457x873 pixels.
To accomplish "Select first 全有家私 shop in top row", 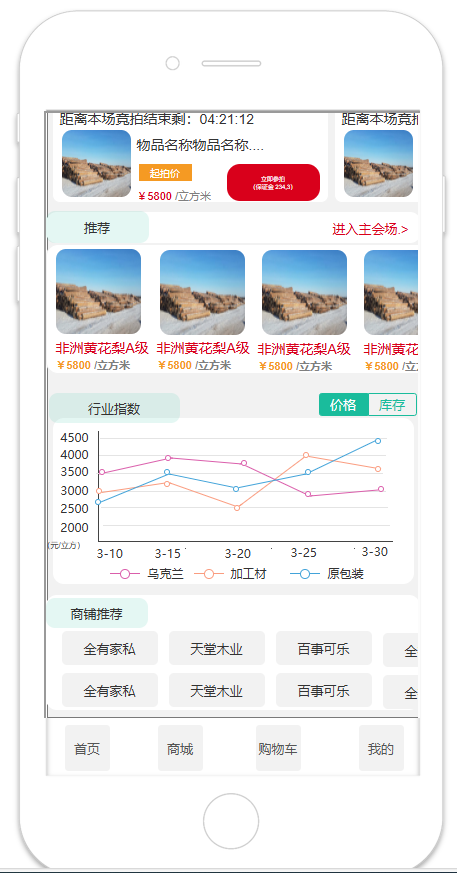I will pyautogui.click(x=110, y=648).
